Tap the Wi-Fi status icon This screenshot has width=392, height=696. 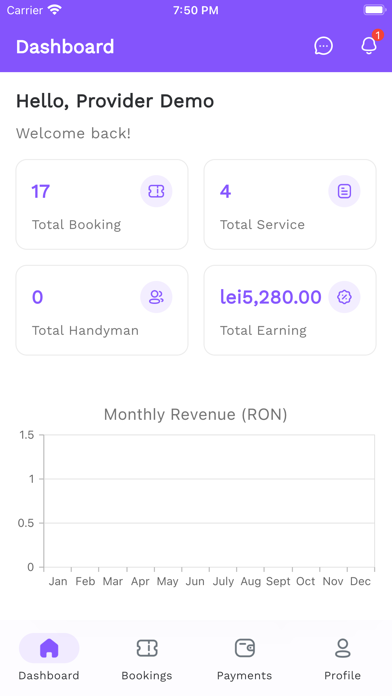click(55, 10)
